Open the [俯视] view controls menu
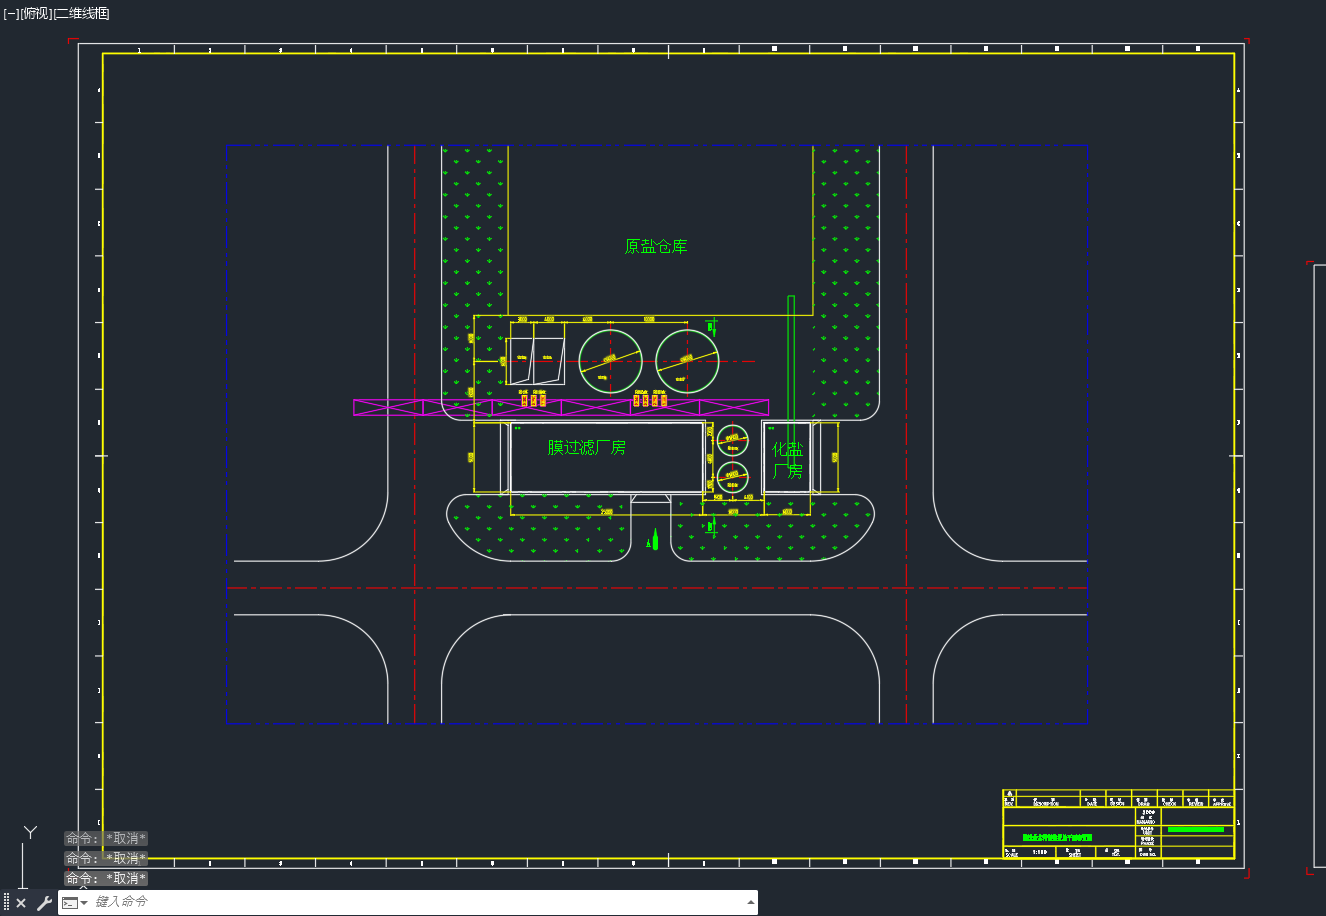The height and width of the screenshot is (916, 1326). click(x=35, y=13)
